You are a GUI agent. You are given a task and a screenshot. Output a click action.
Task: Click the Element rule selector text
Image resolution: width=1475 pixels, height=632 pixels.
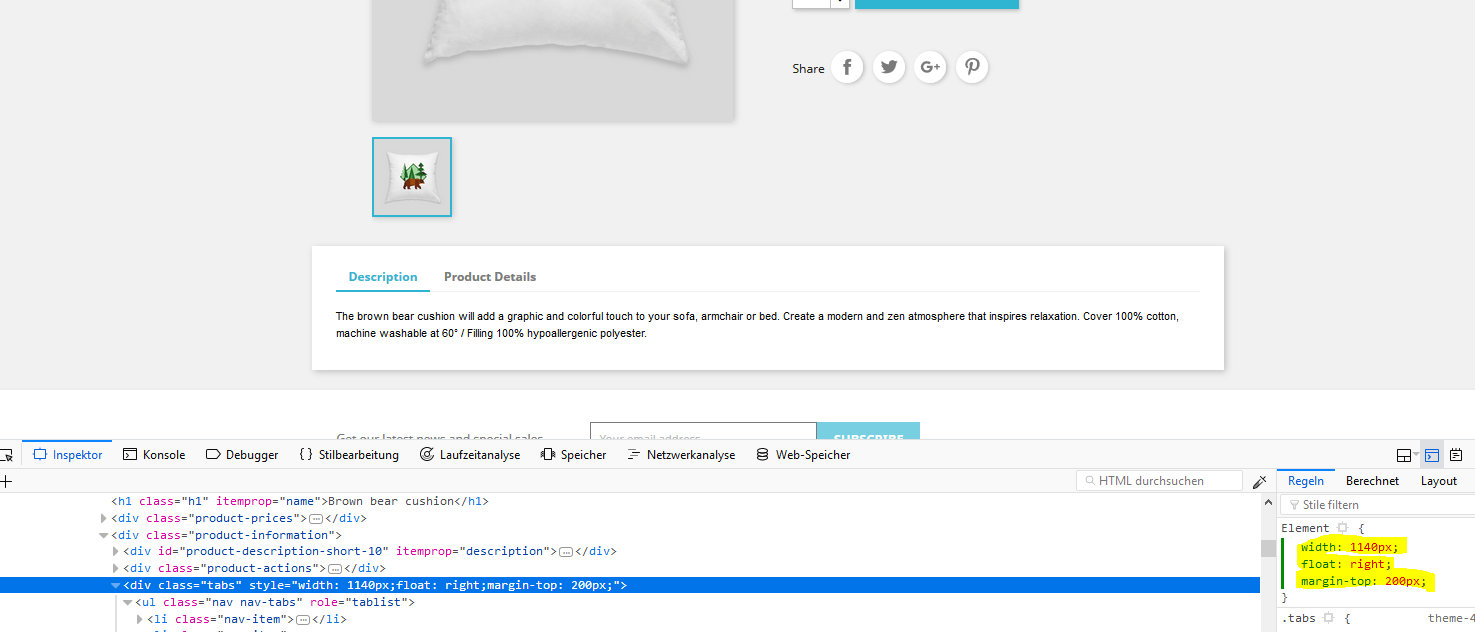pyautogui.click(x=1306, y=528)
